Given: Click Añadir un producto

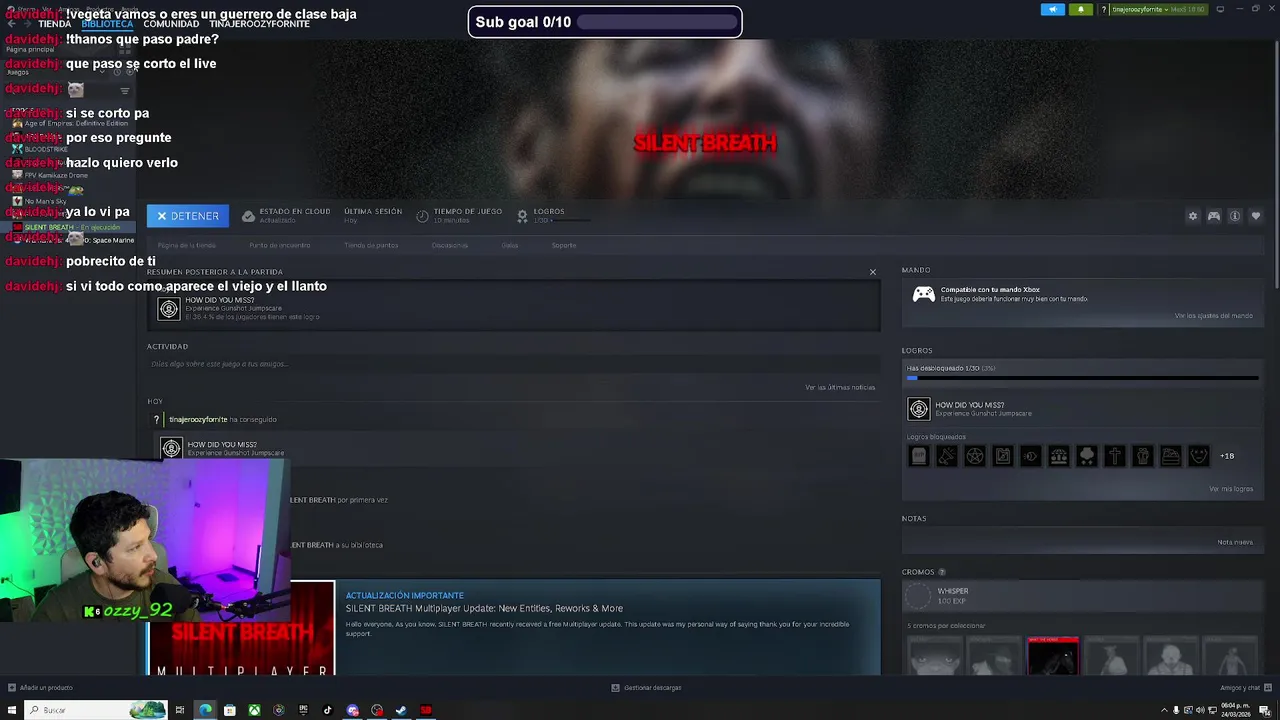Looking at the screenshot, I should pos(40,688).
